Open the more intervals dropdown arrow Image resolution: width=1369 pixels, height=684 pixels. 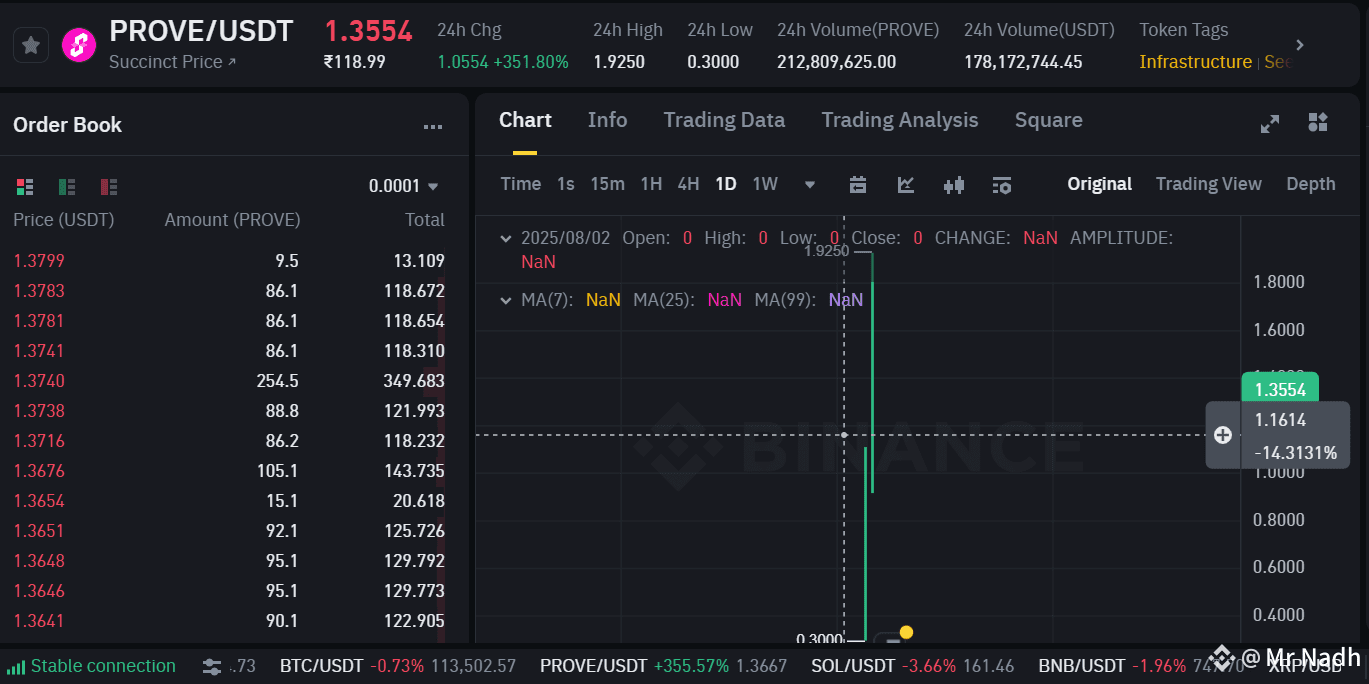click(x=810, y=185)
